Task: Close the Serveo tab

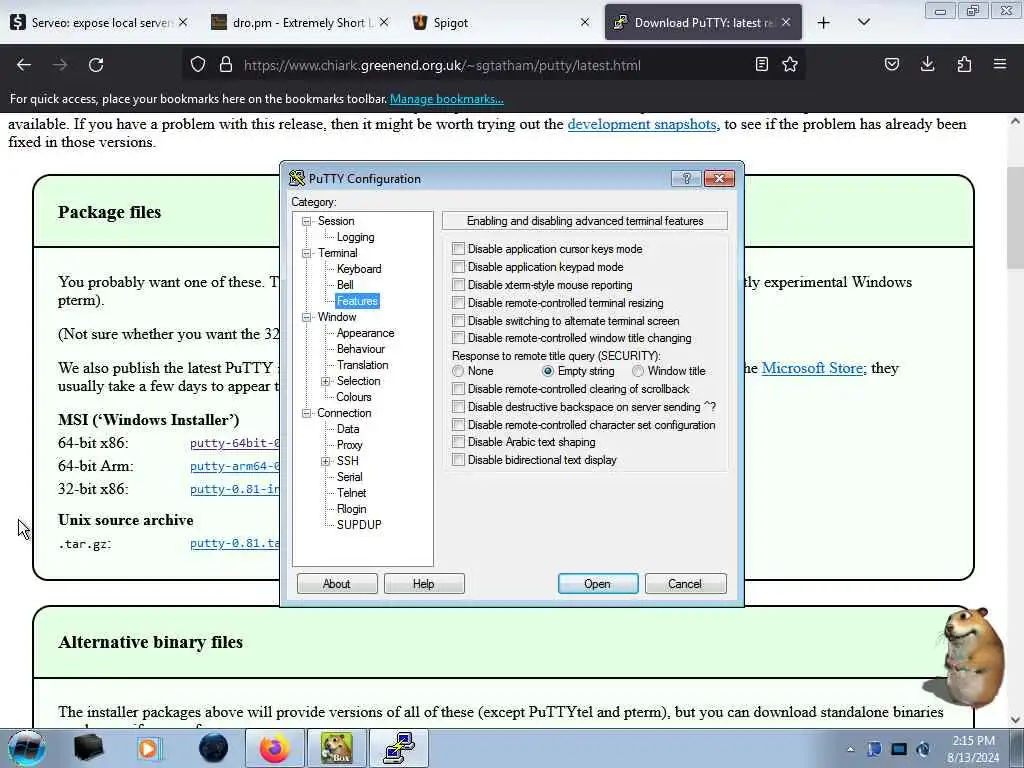Action: 184,22
